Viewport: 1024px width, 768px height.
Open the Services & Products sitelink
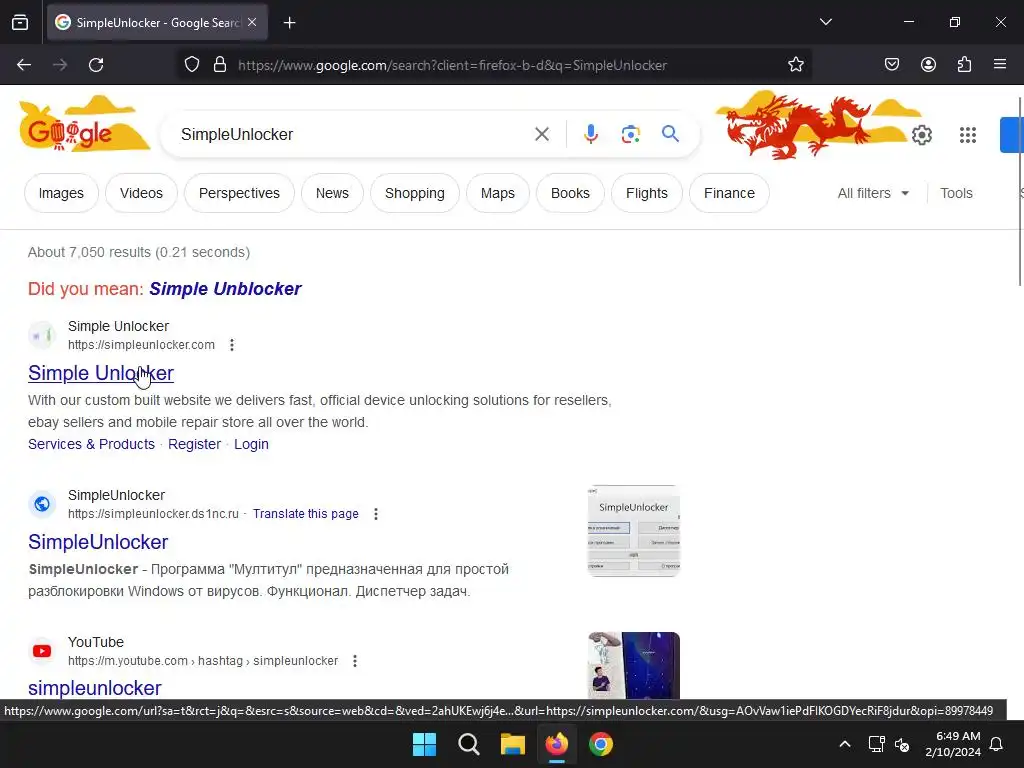coord(91,444)
